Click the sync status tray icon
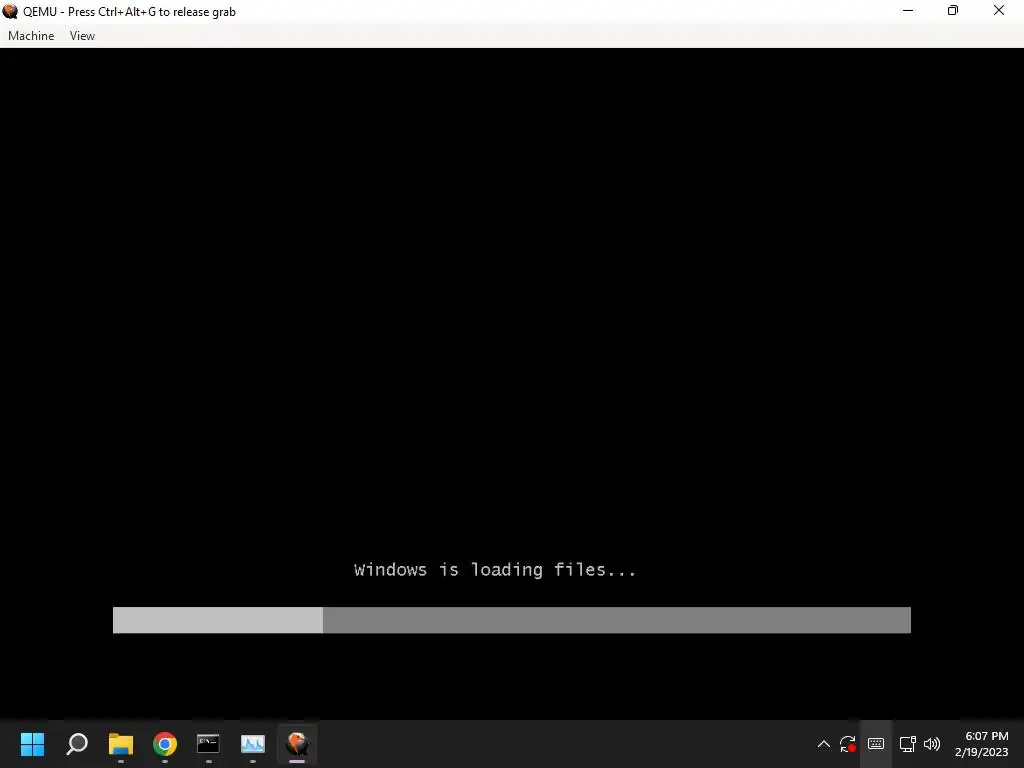Screen dimensions: 1024x768 click(x=848, y=744)
